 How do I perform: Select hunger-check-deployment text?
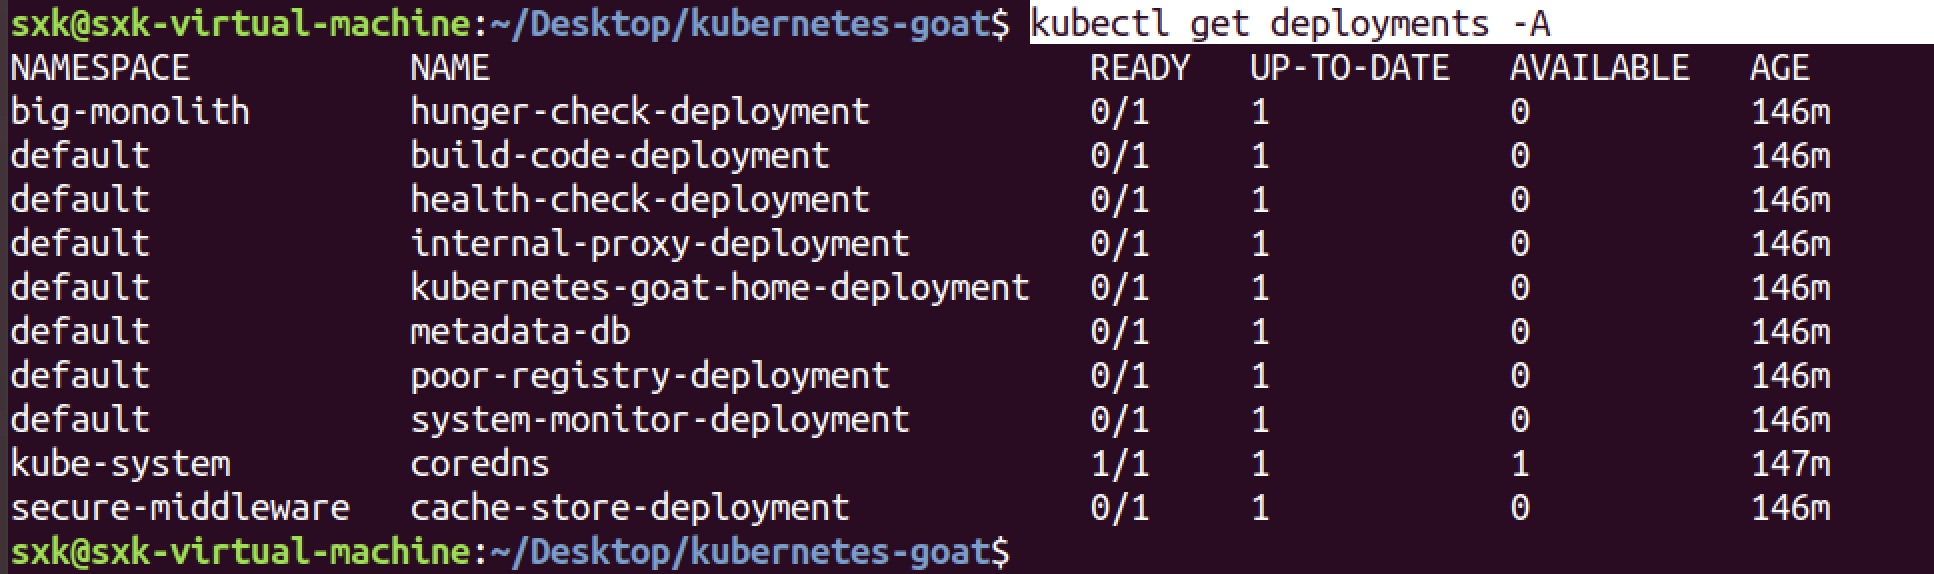pos(640,111)
